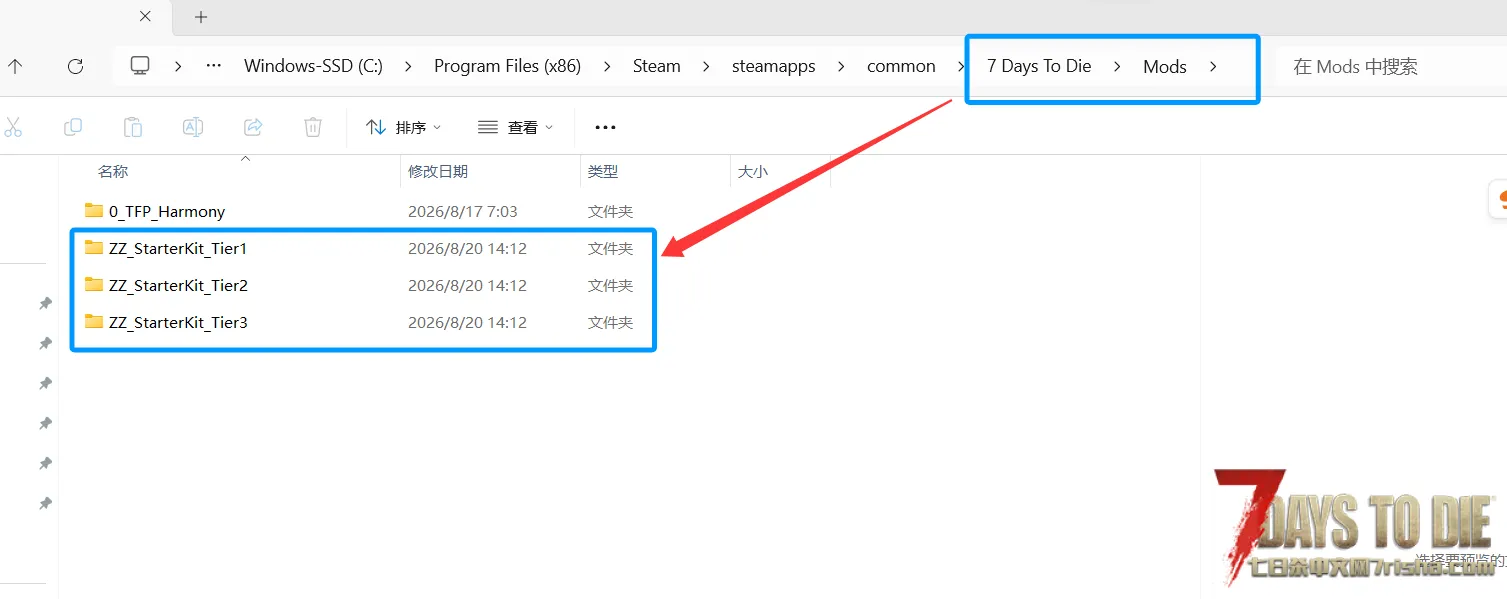1507x599 pixels.
Task: Click the Share toolbar icon
Action: click(x=253, y=127)
